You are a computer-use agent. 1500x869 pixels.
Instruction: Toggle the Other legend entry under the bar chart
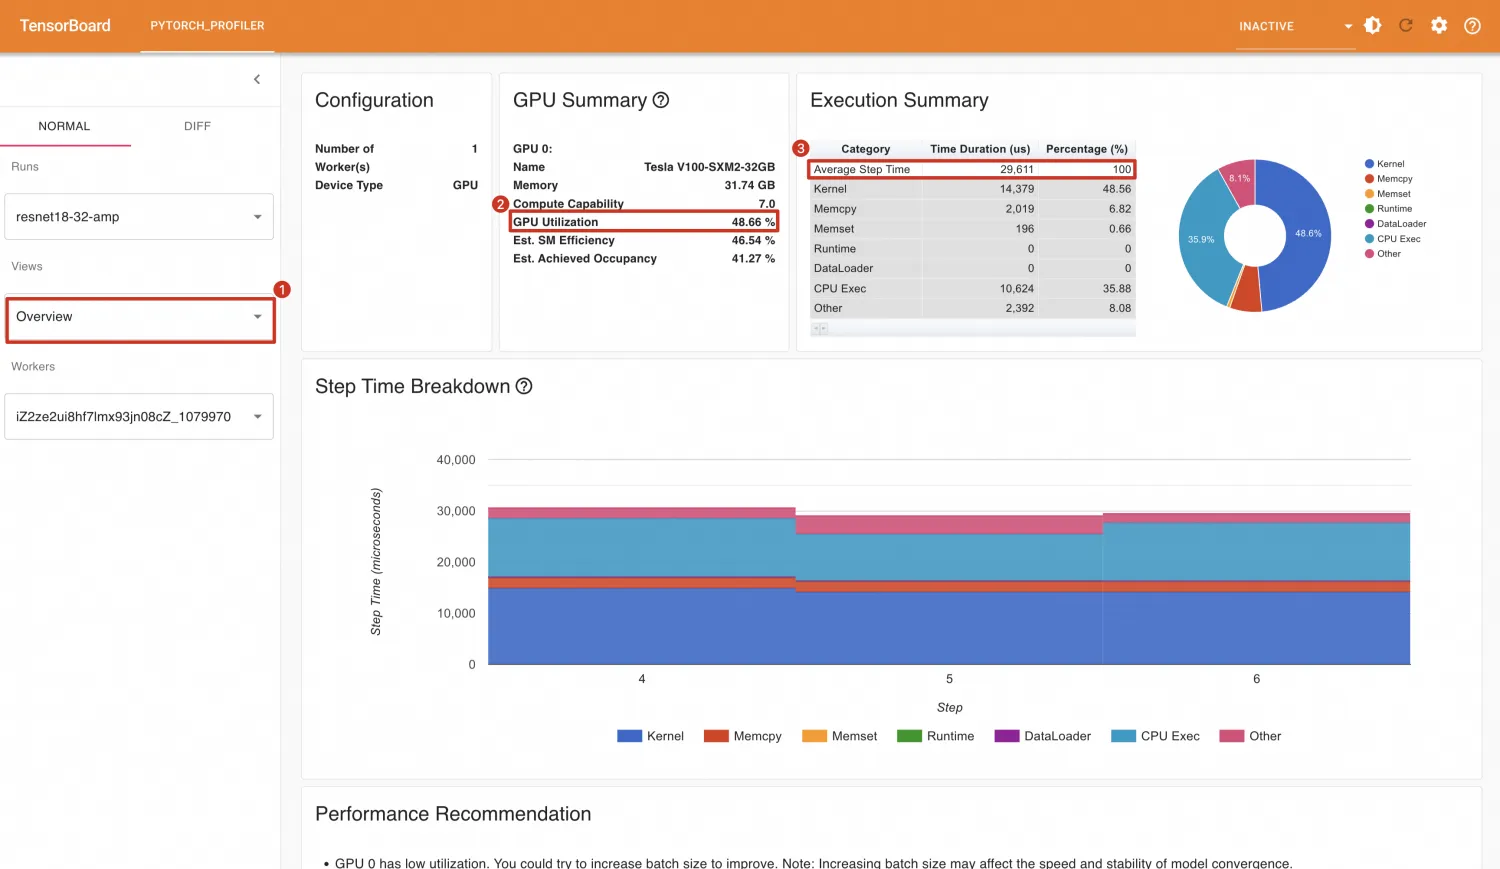click(1251, 736)
